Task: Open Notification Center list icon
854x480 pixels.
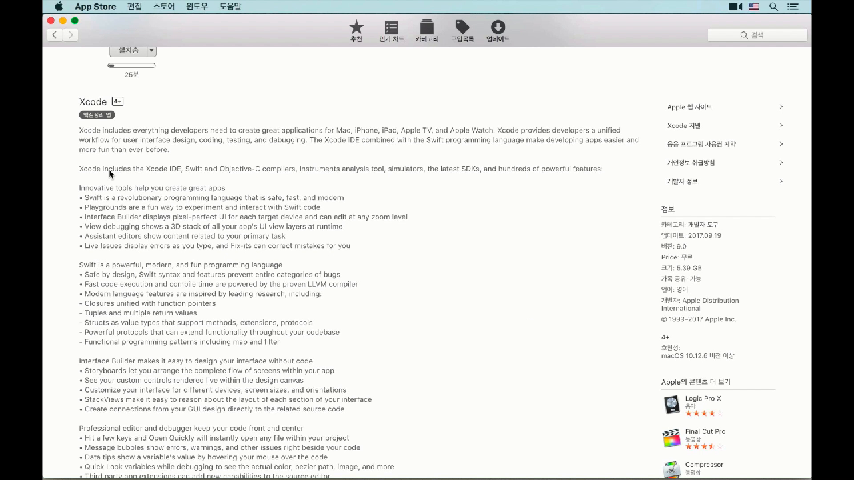Action: 793,7
